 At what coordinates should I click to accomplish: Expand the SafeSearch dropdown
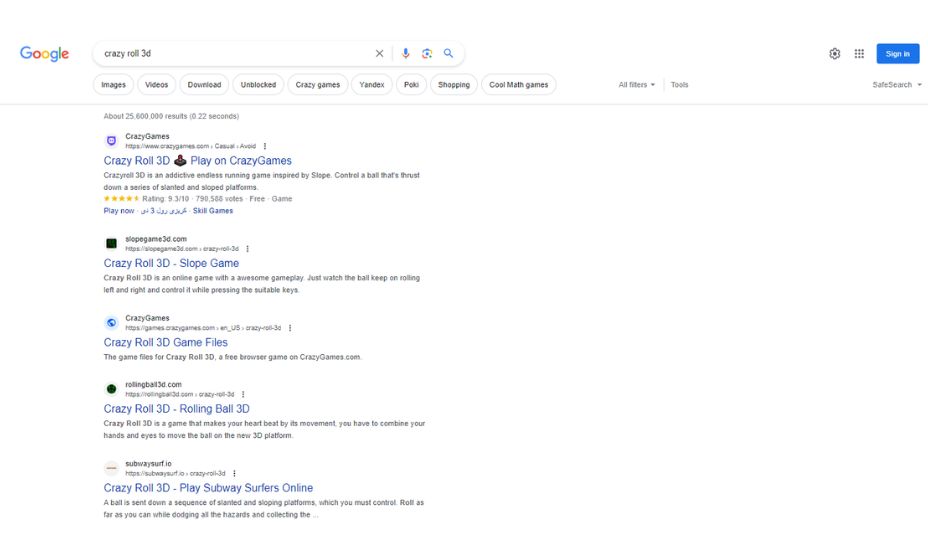coord(897,85)
